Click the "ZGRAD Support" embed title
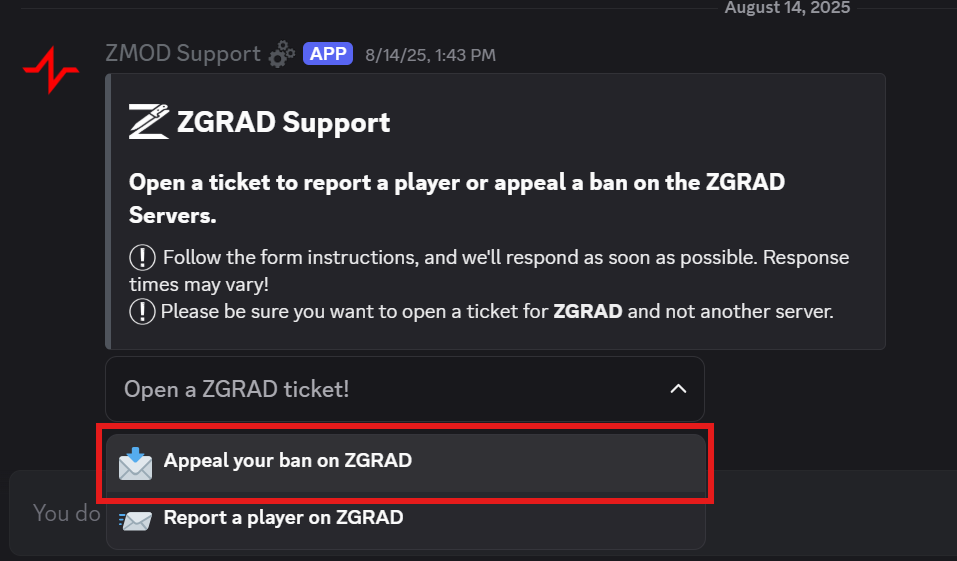This screenshot has height=561, width=957. 283,123
